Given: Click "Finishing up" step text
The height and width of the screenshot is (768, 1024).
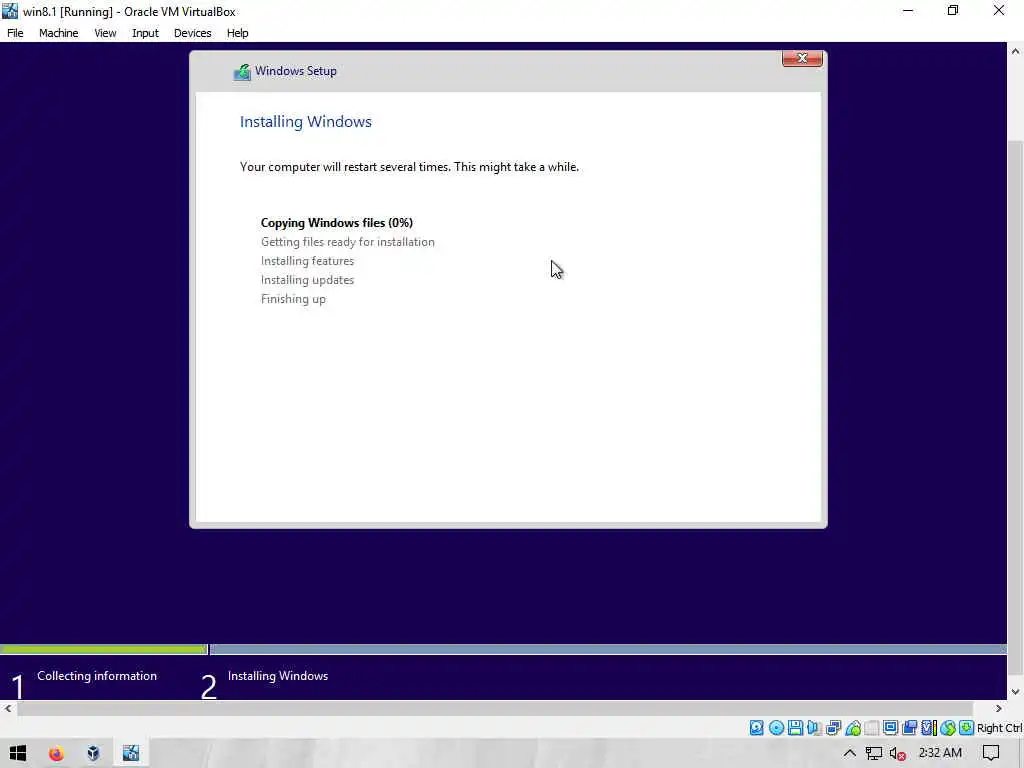Looking at the screenshot, I should coord(293,298).
